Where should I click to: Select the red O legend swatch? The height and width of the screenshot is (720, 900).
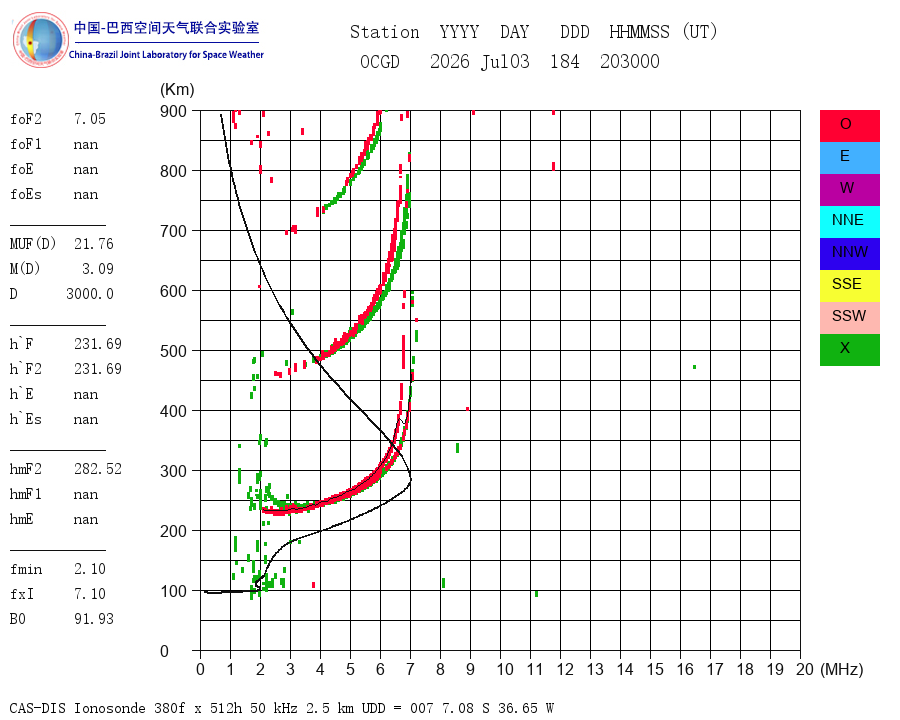point(849,126)
